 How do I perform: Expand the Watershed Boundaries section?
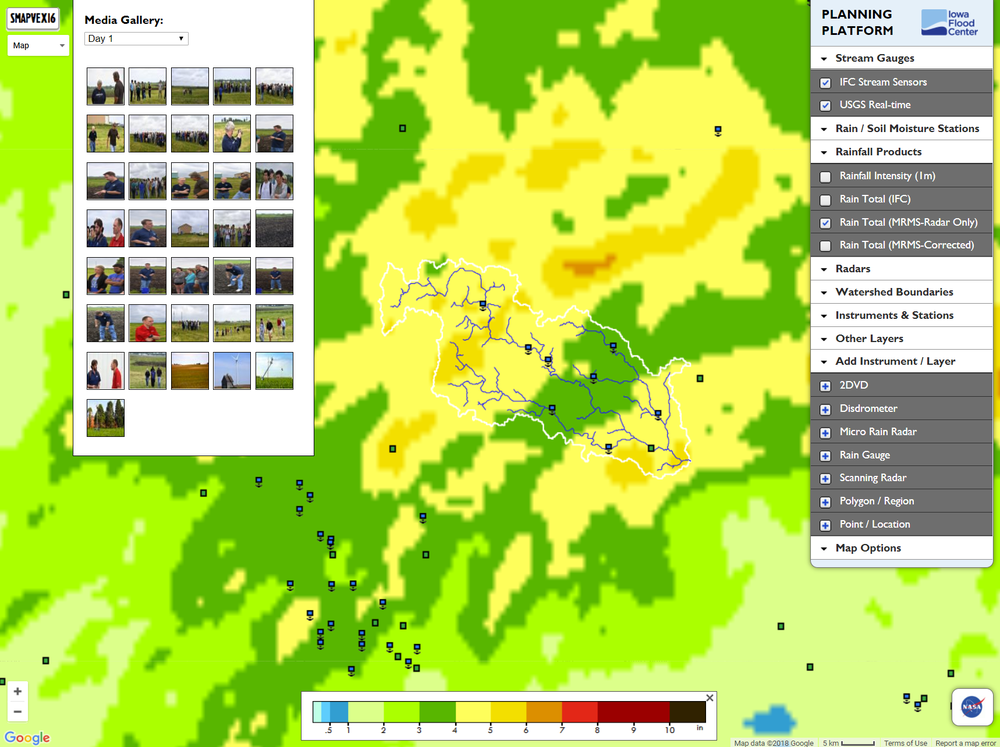click(893, 292)
